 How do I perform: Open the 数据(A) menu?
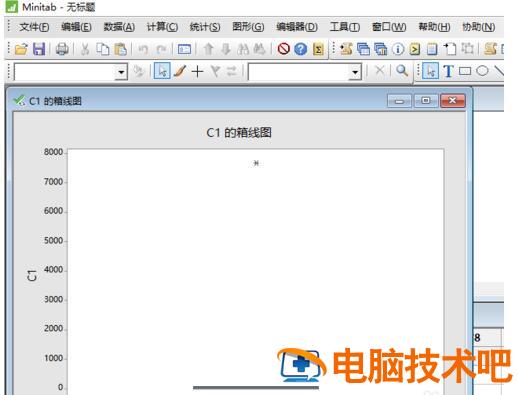[119, 27]
